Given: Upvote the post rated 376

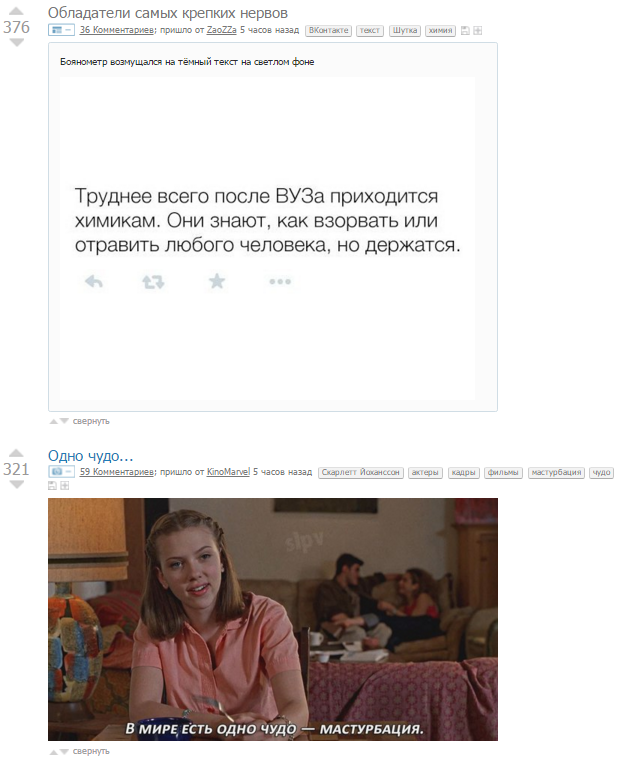Looking at the screenshot, I should tap(16, 11).
